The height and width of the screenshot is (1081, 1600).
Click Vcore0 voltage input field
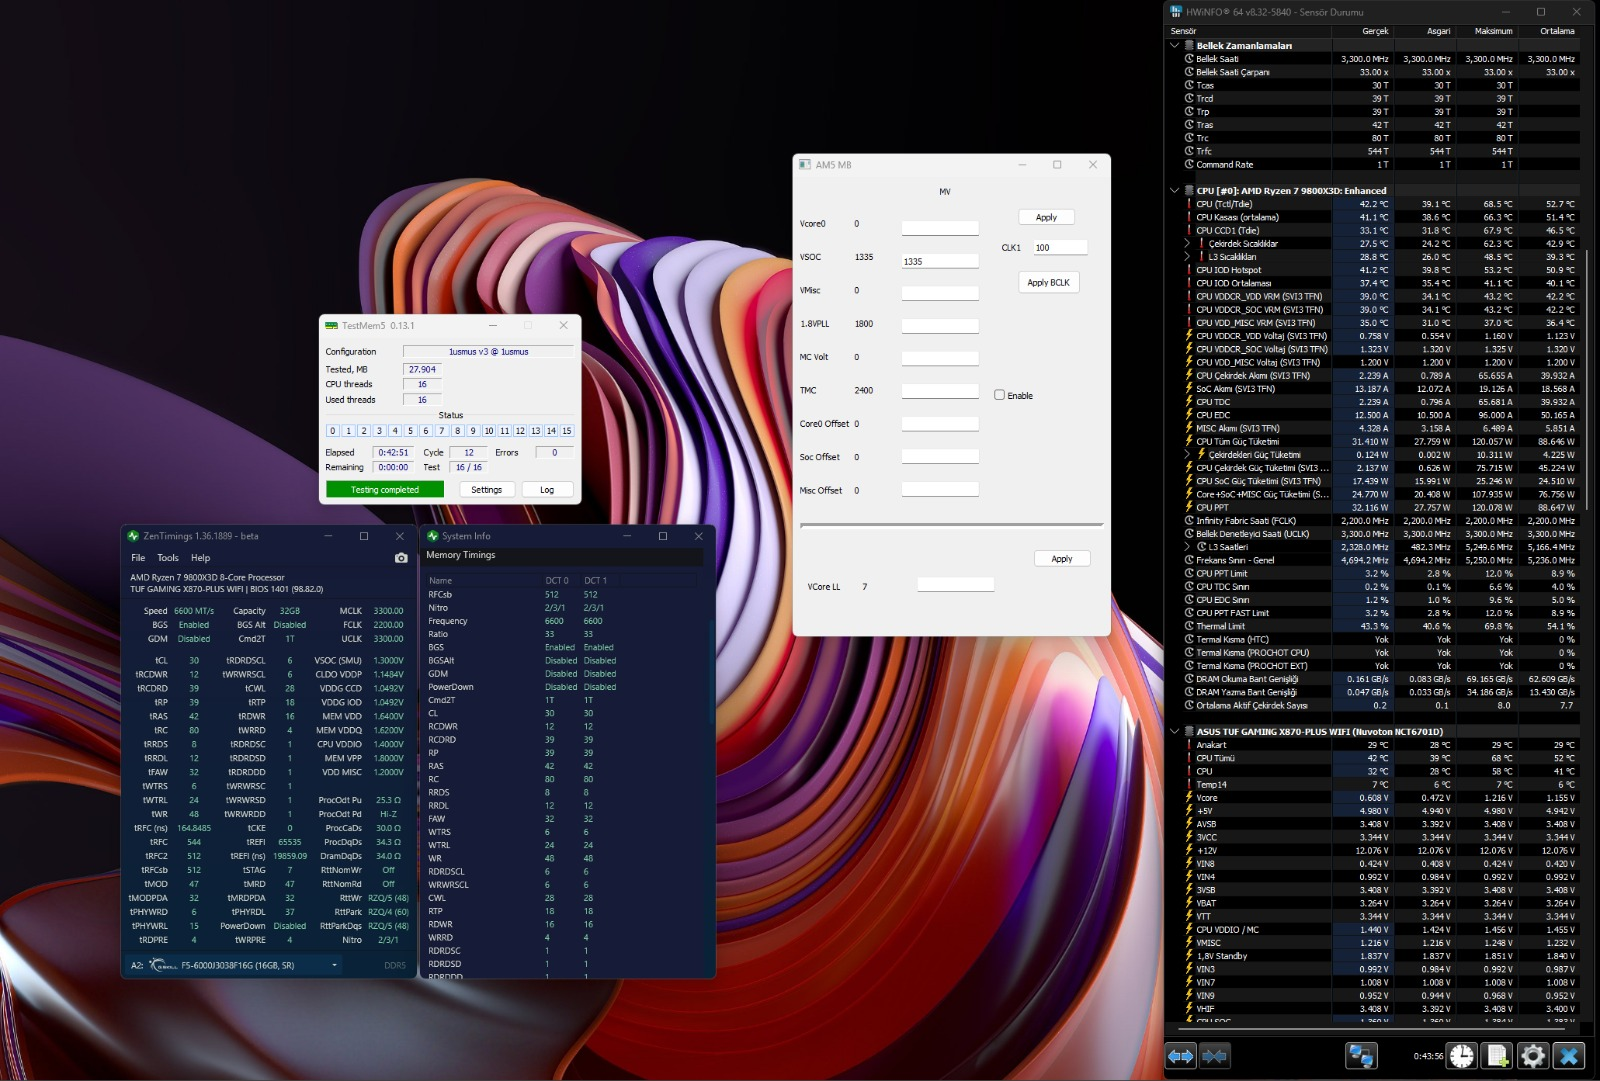pos(940,228)
